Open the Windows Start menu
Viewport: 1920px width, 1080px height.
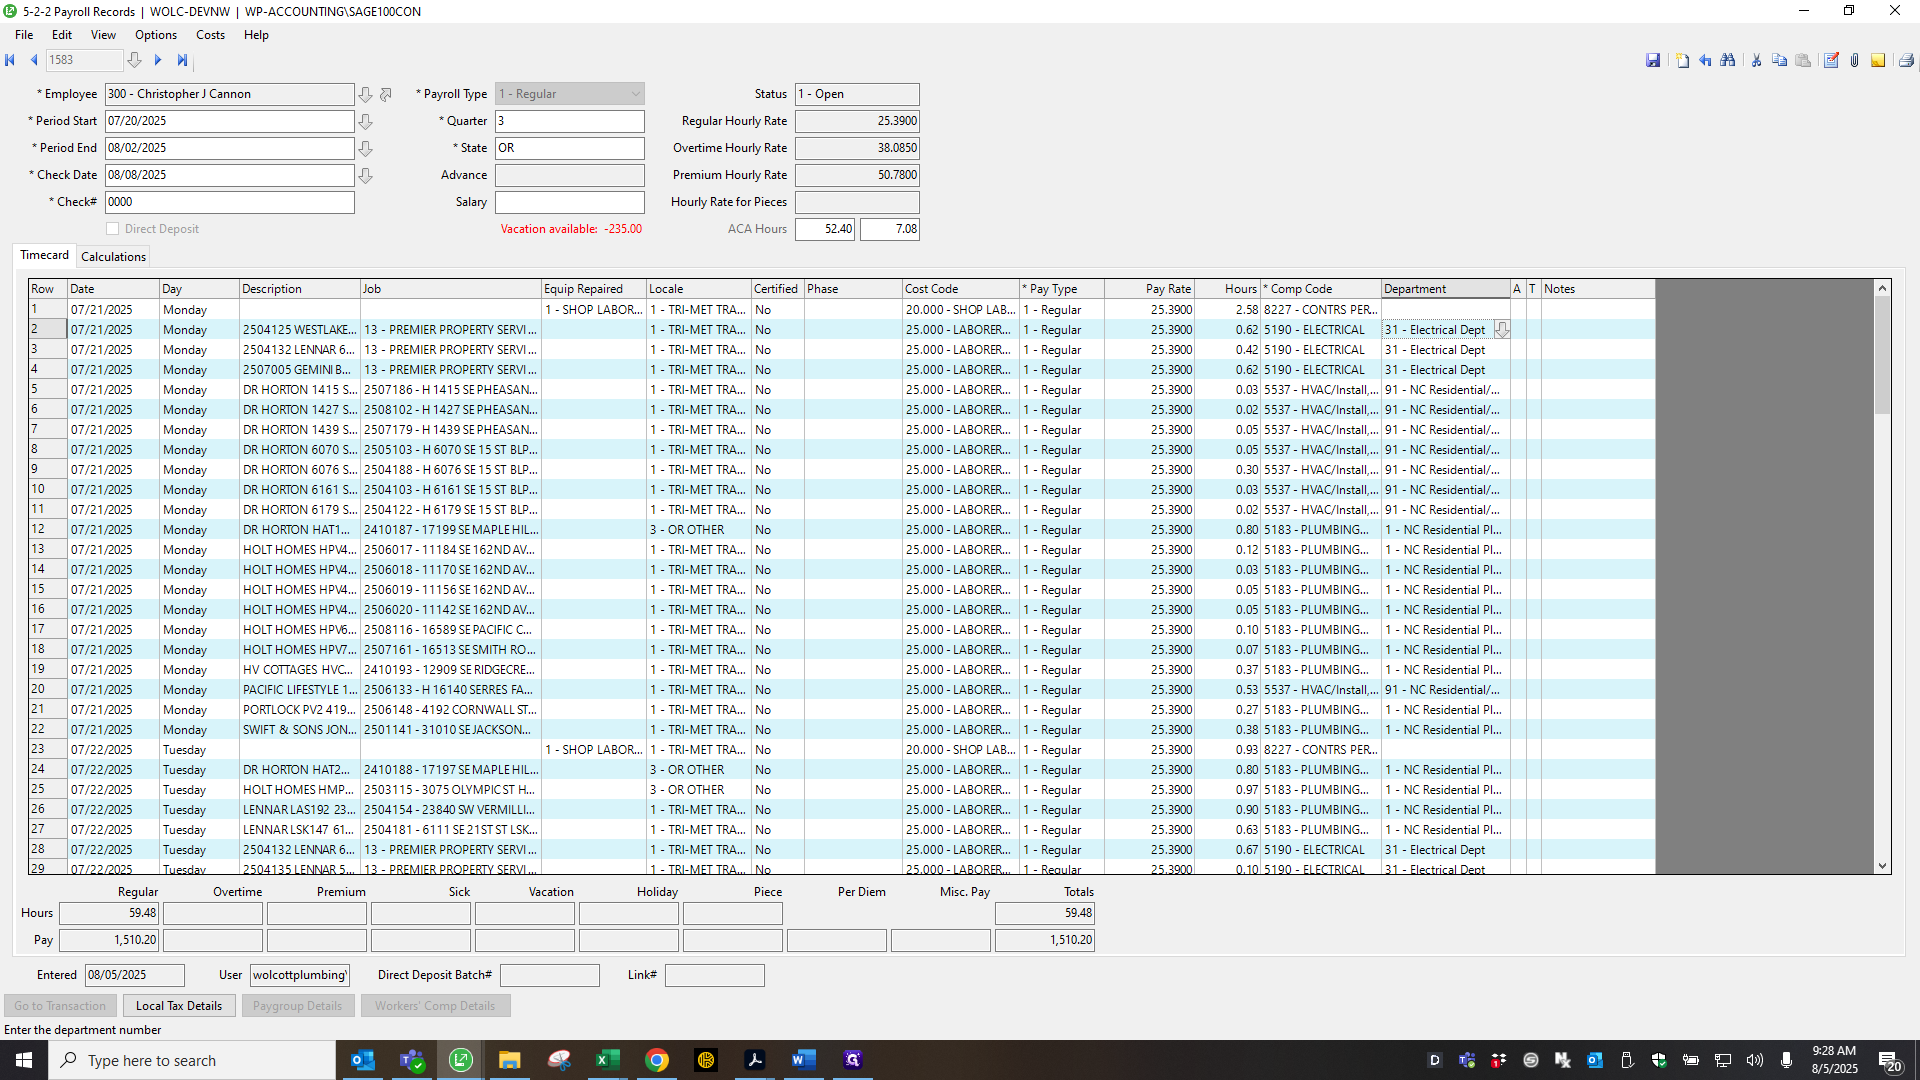(24, 1060)
